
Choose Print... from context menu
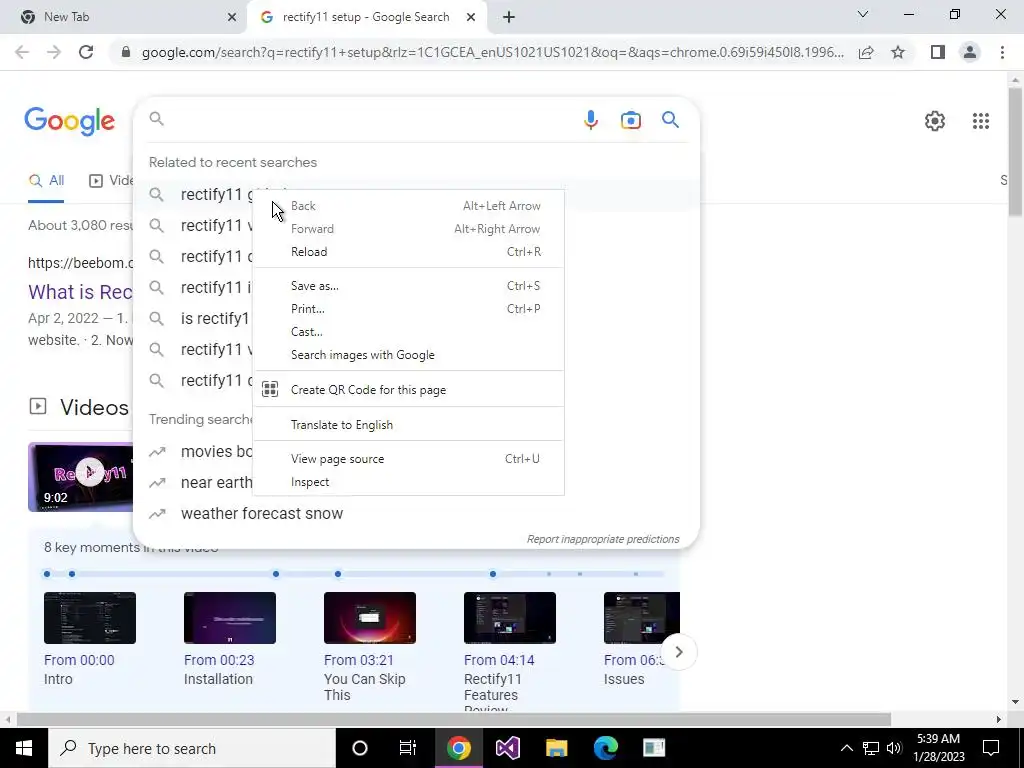point(408,309)
